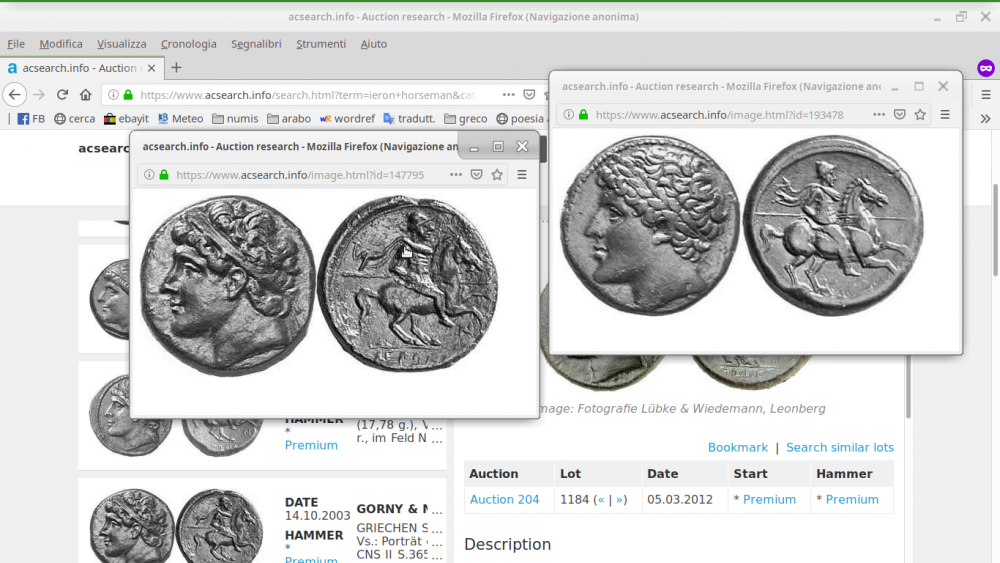Open Aiuto menu
1000x563 pixels.
coord(374,44)
